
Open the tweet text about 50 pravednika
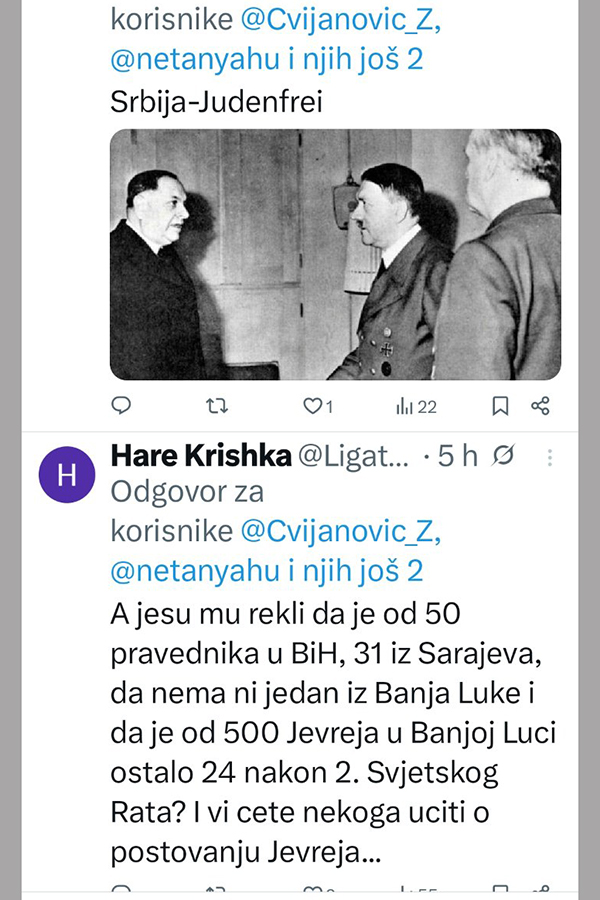click(333, 733)
